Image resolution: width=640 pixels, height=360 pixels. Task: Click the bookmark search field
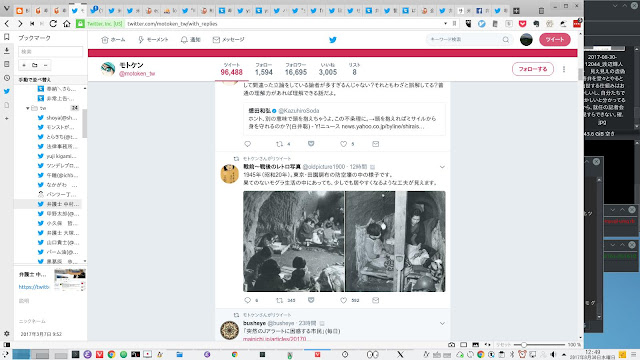(x=51, y=51)
